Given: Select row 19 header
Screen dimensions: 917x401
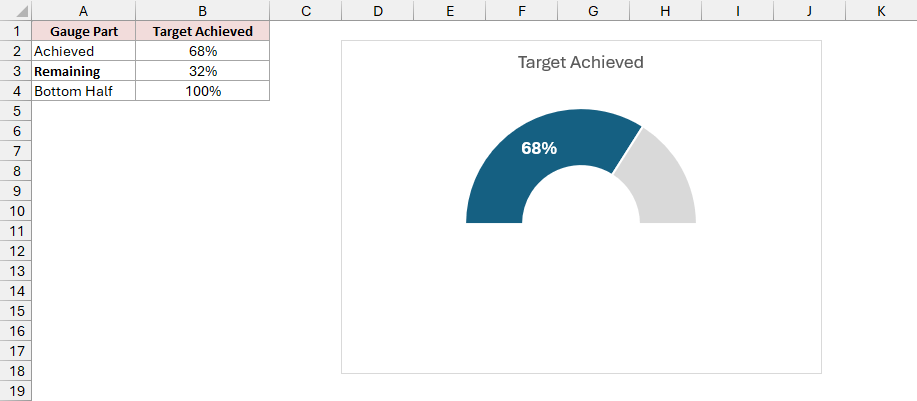Looking at the screenshot, I should 16,390.
